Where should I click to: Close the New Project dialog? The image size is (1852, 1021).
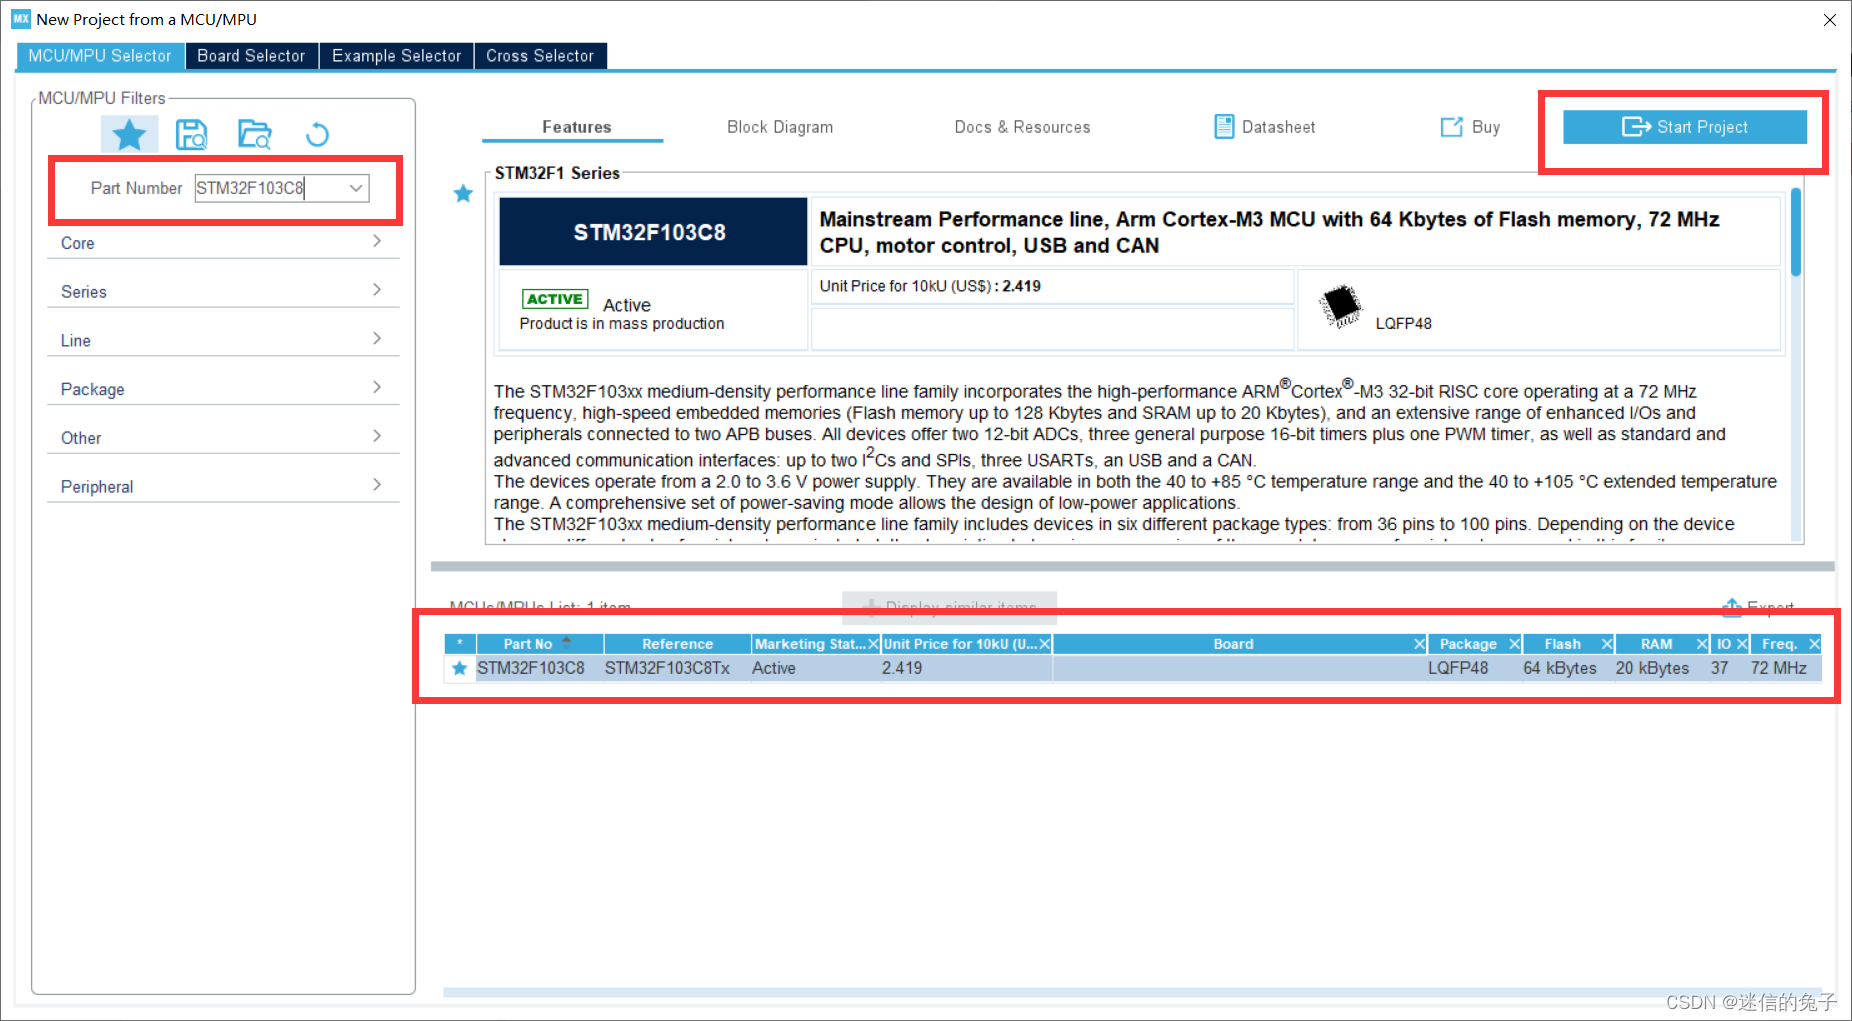[x=1829, y=19]
